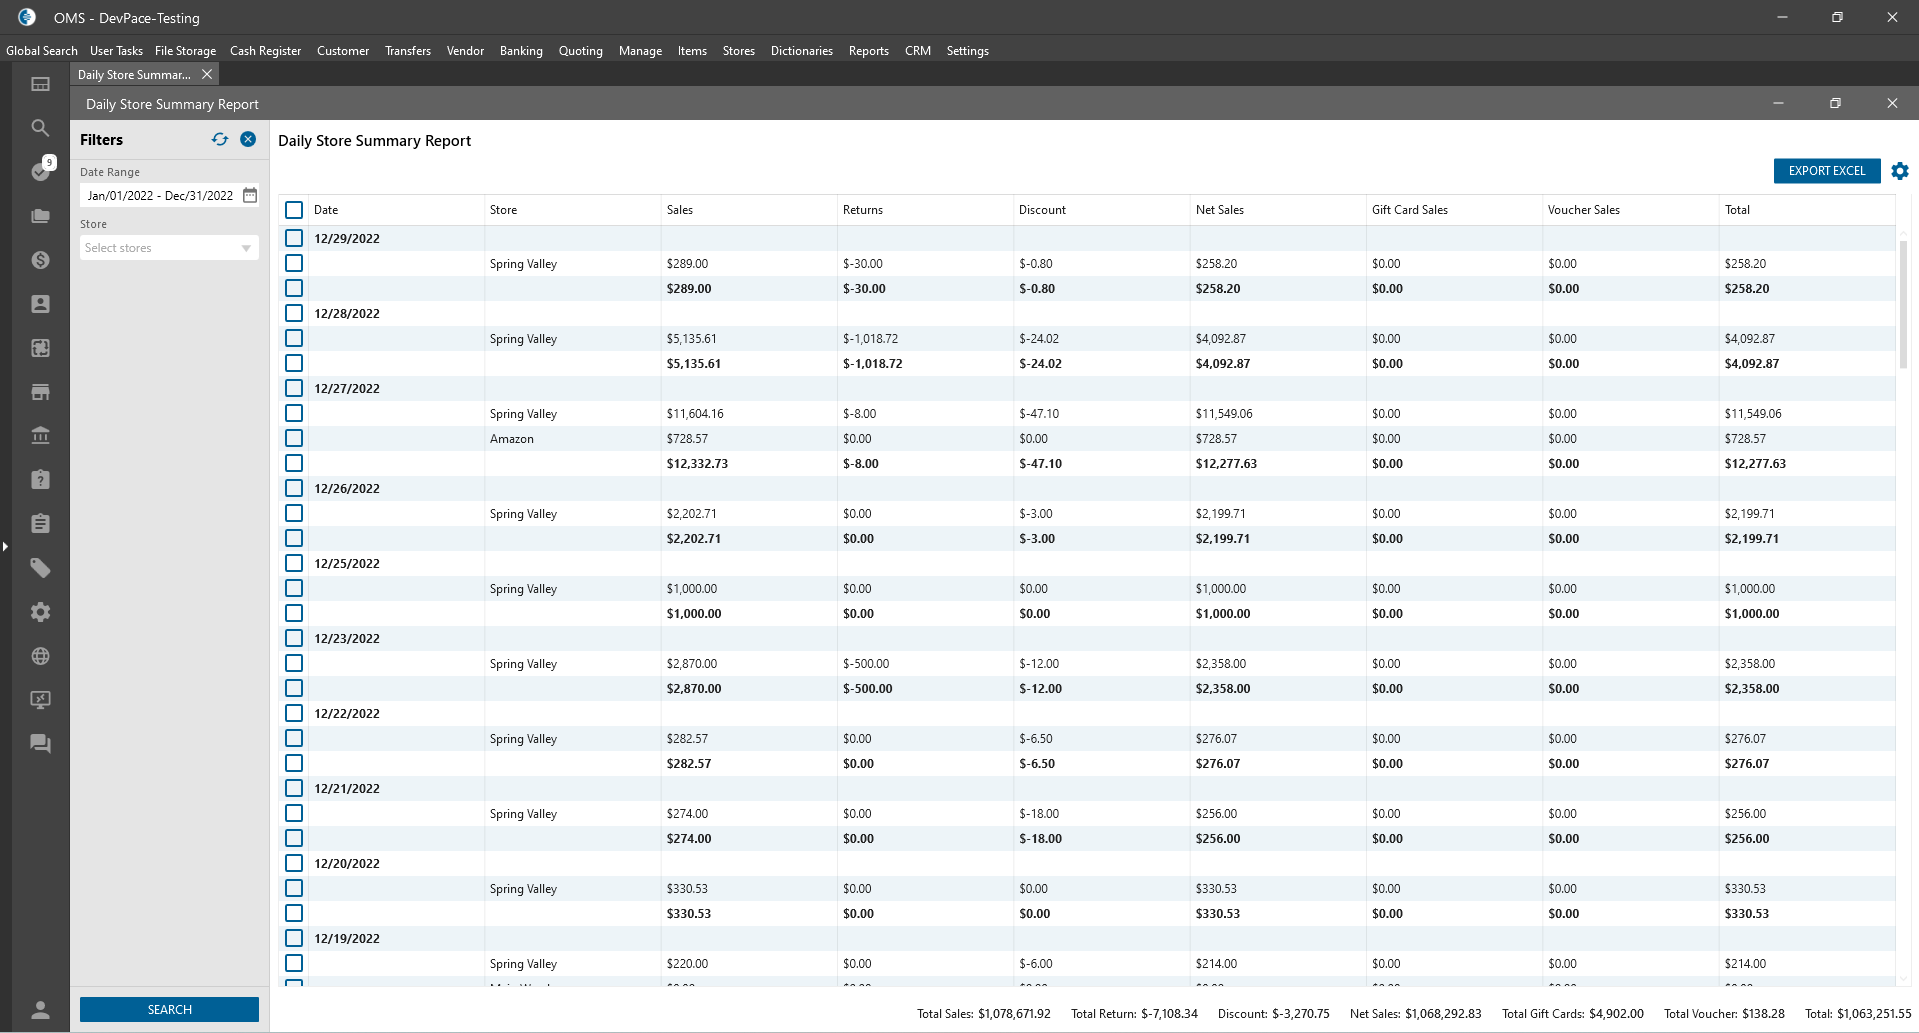The image size is (1919, 1033).
Task: Check the 12/29/2022 date row checkbox
Action: (x=294, y=238)
